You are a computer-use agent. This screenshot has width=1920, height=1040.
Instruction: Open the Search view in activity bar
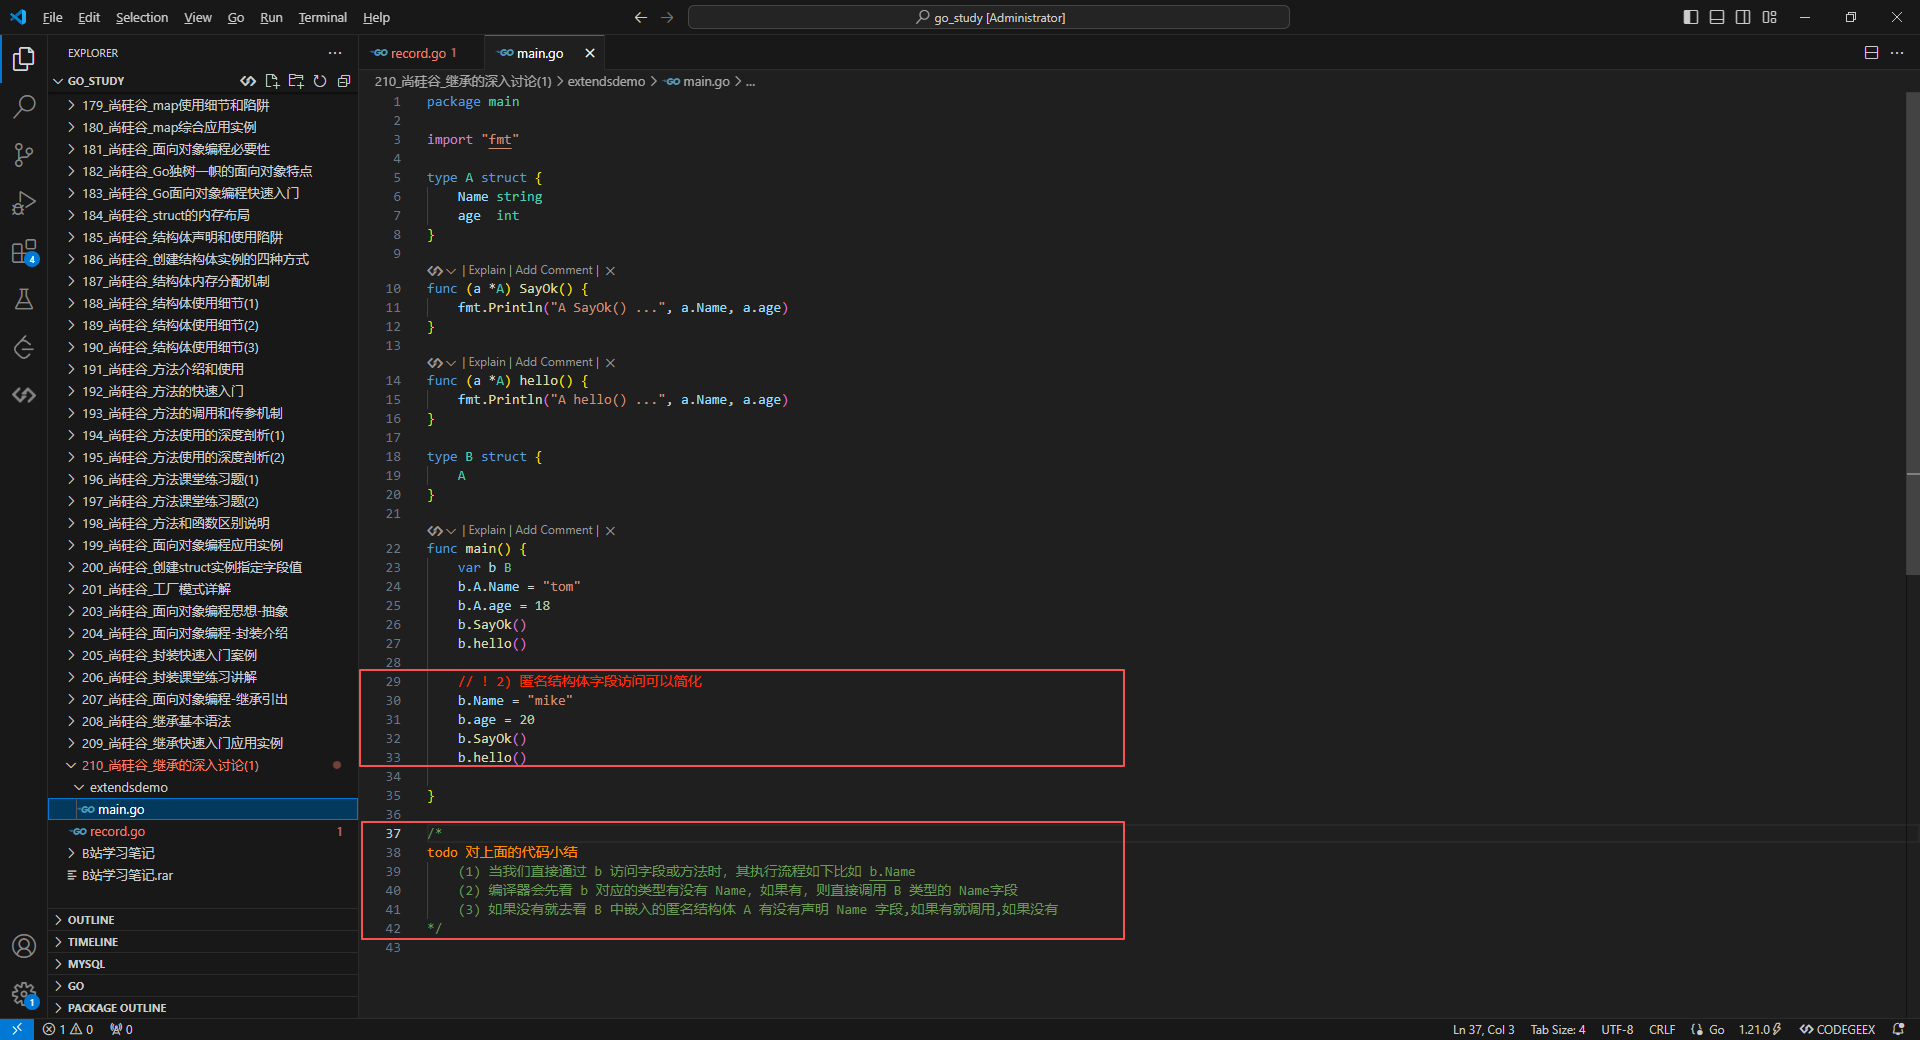pyautogui.click(x=24, y=107)
